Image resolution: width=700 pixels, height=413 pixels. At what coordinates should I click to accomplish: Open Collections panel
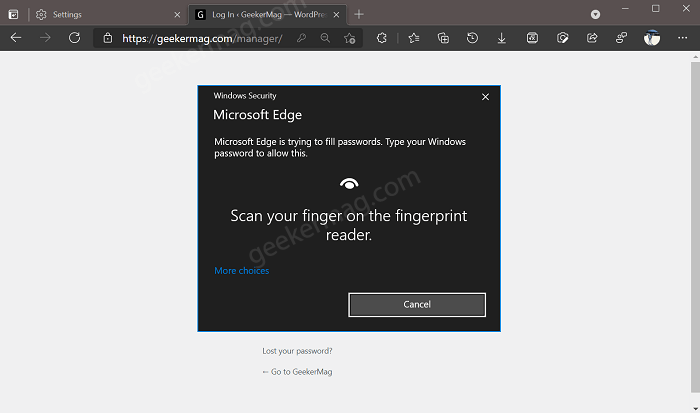pyautogui.click(x=443, y=38)
